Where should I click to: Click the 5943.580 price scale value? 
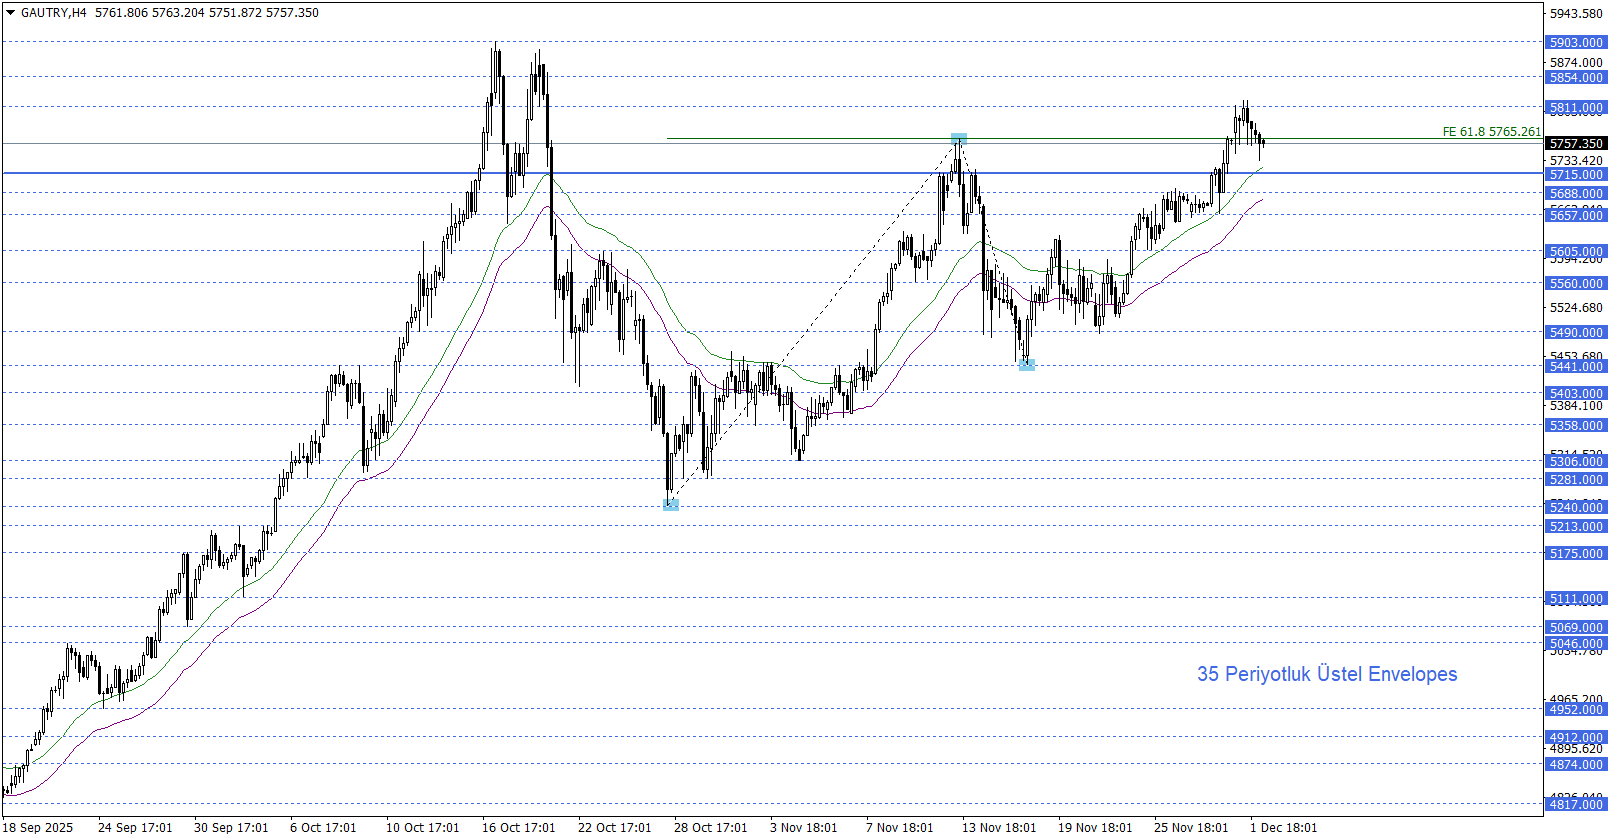coord(1576,14)
